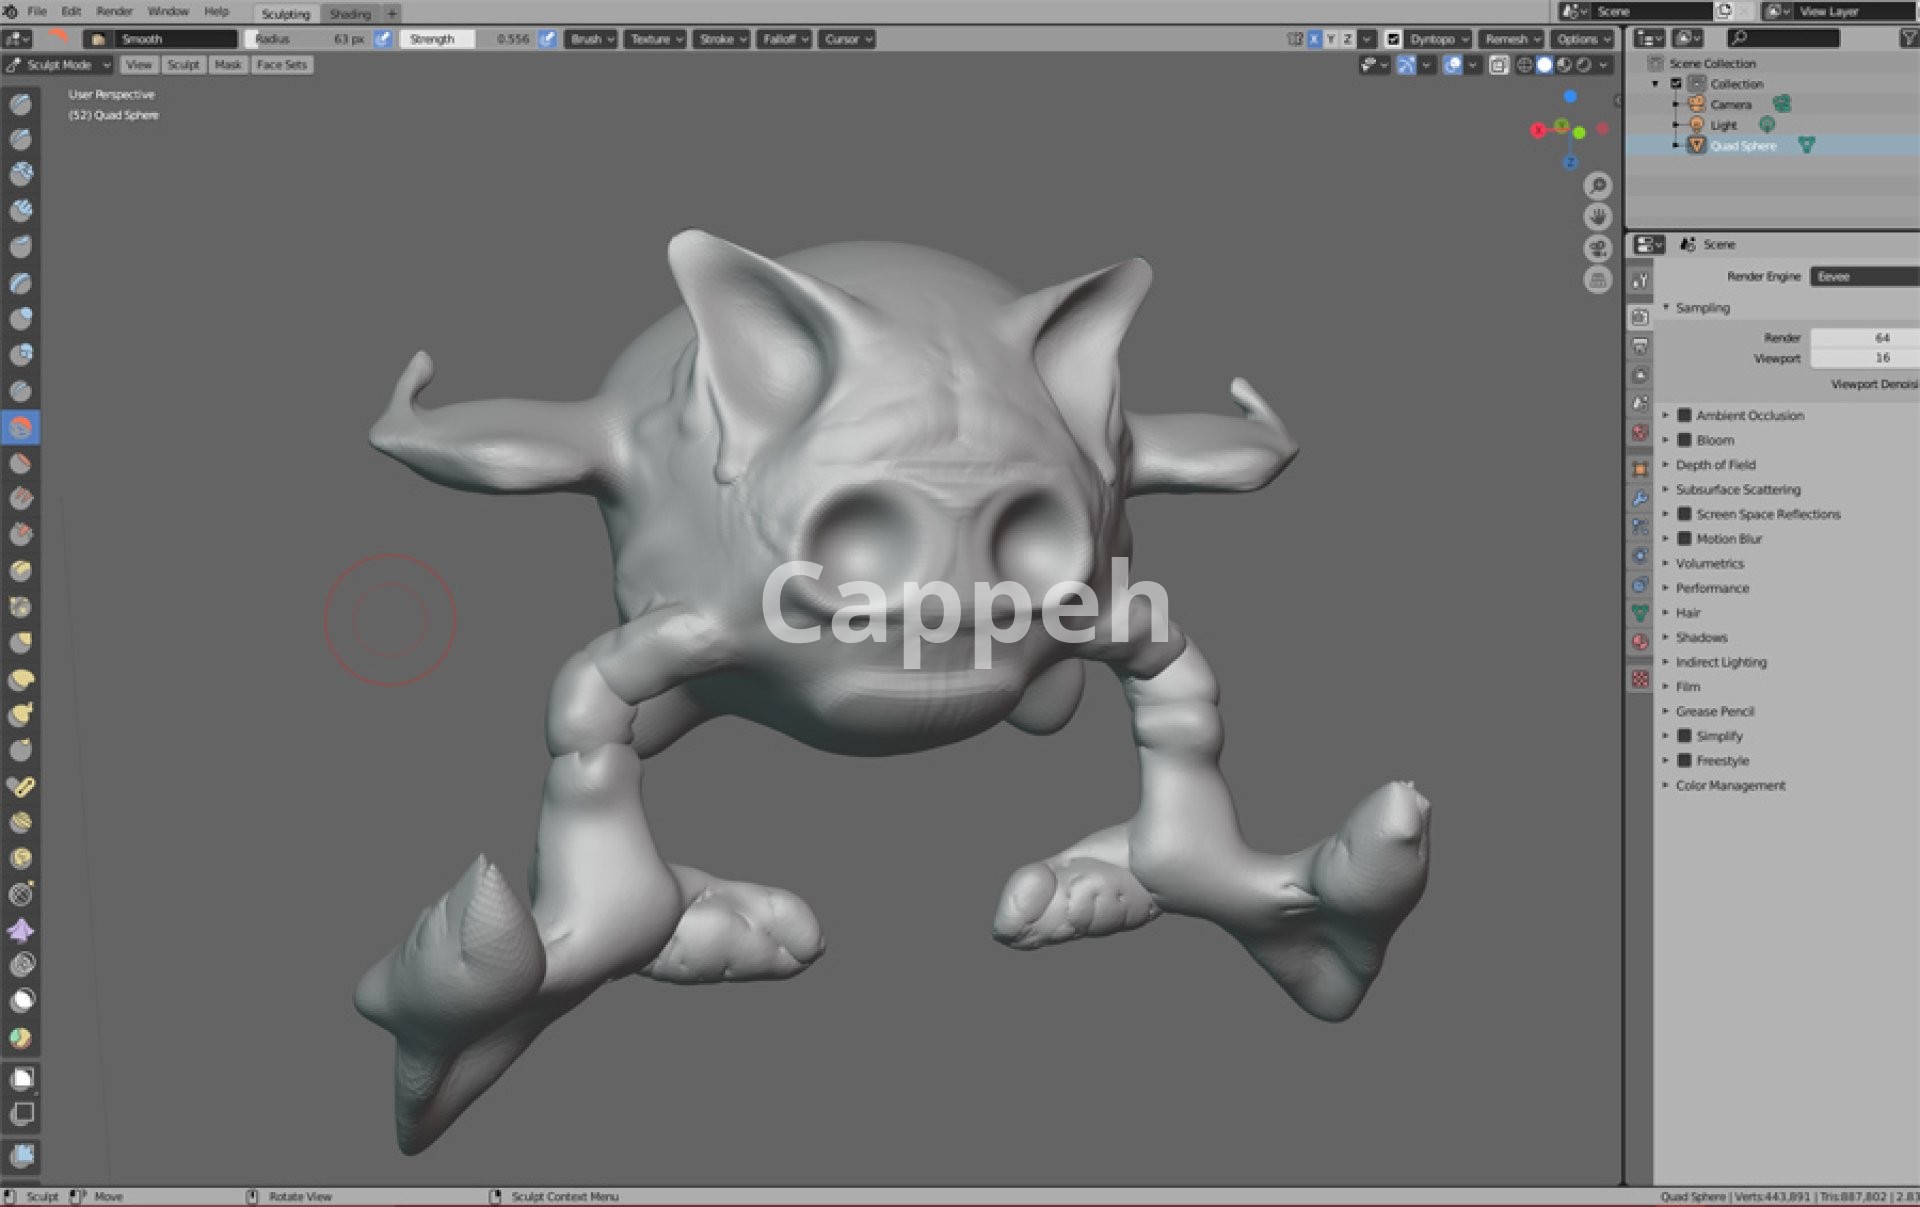
Task: Toggle camera view icon in viewport
Action: [1597, 248]
